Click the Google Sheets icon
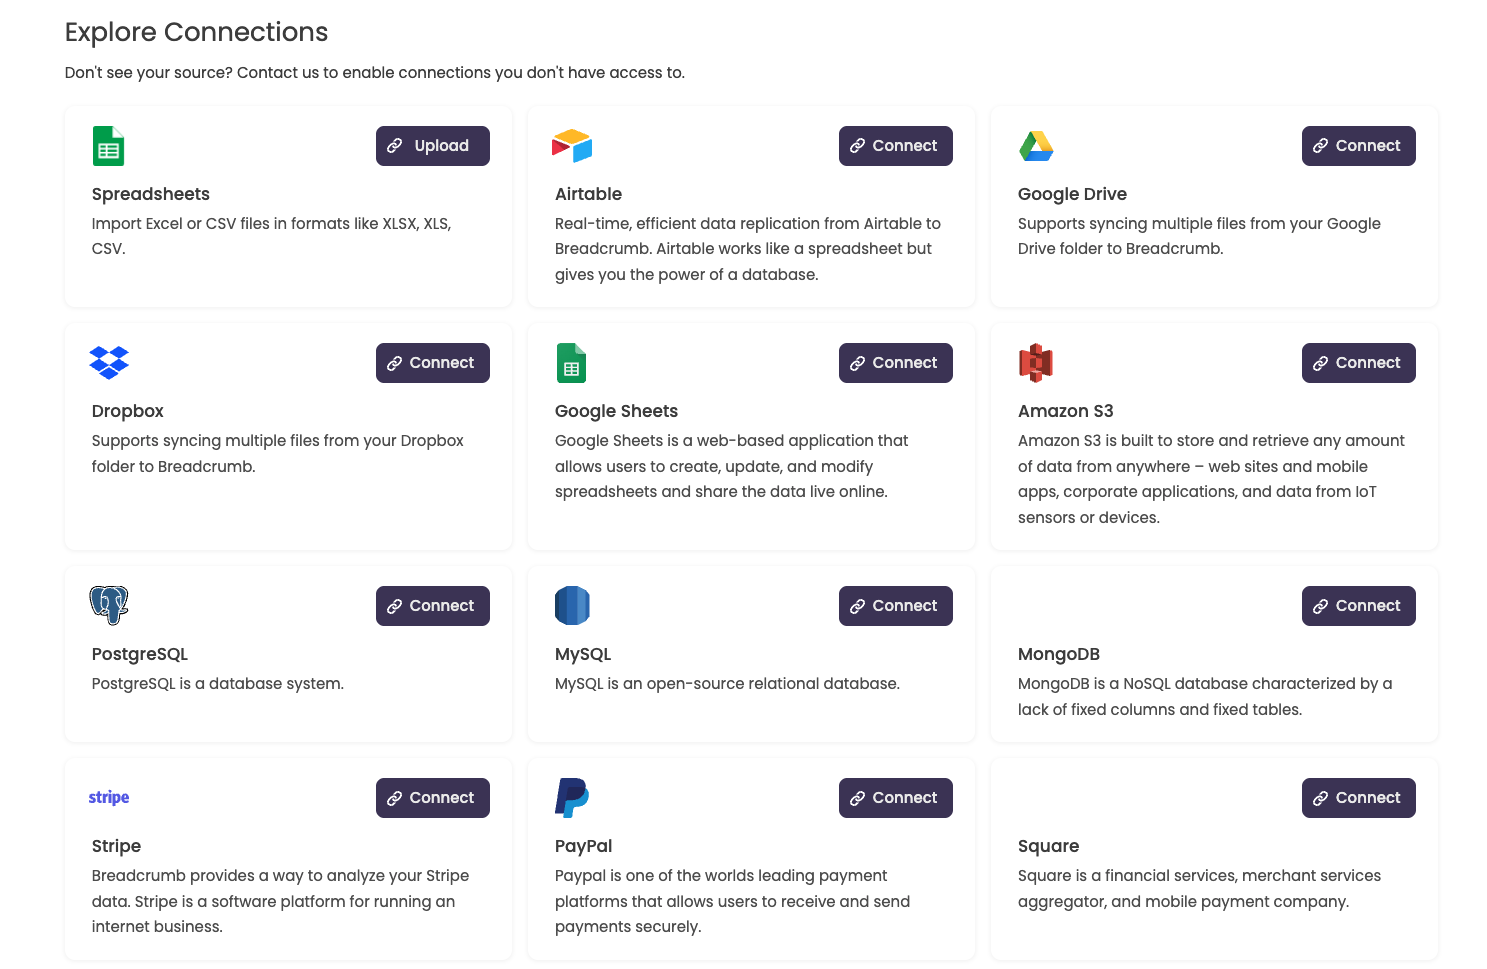Image resolution: width=1487 pixels, height=969 pixels. click(571, 362)
